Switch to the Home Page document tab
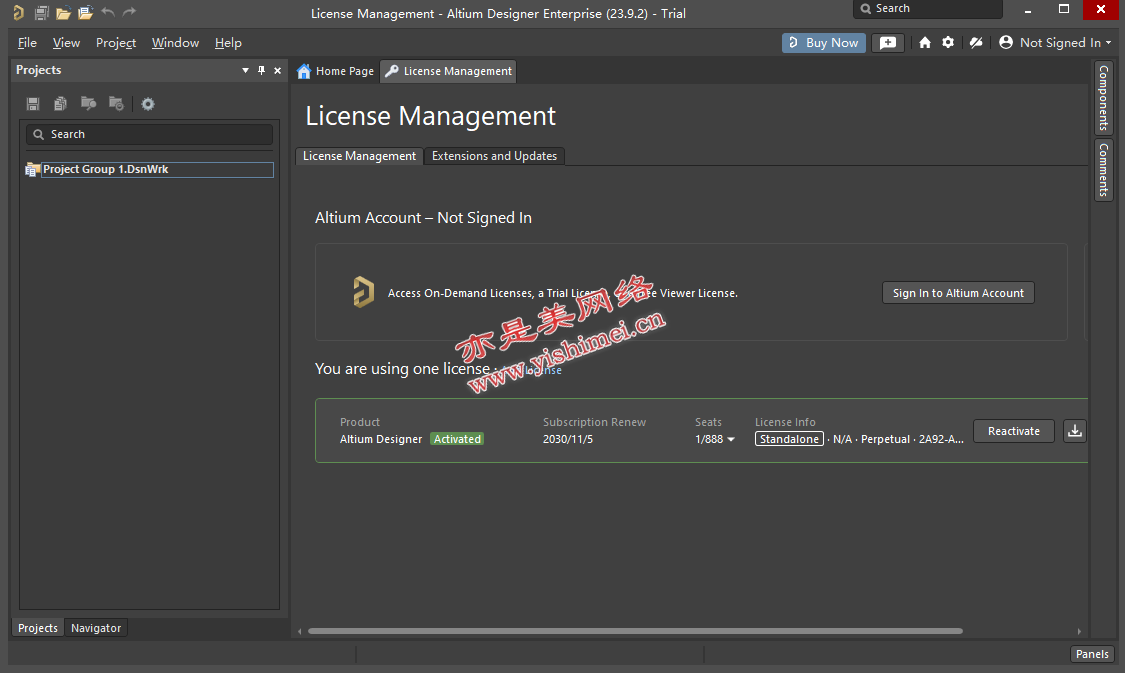The image size is (1125, 673). (x=335, y=71)
